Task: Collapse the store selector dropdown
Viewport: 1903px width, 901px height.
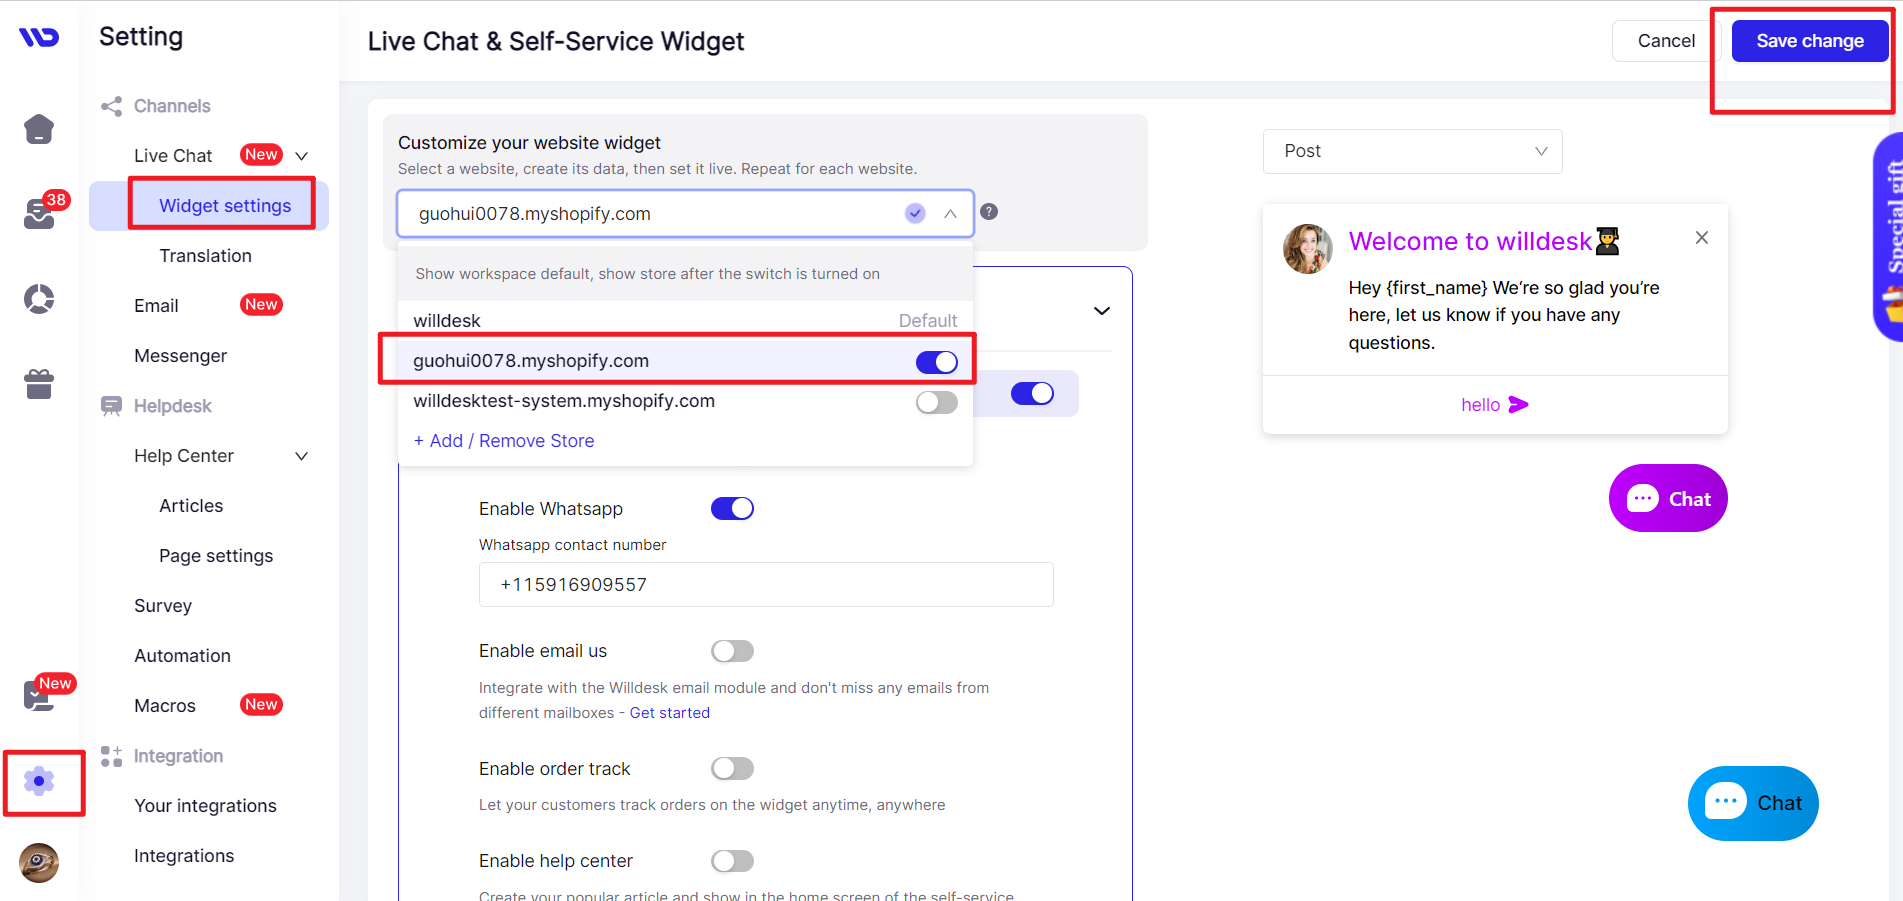Action: coord(950,213)
